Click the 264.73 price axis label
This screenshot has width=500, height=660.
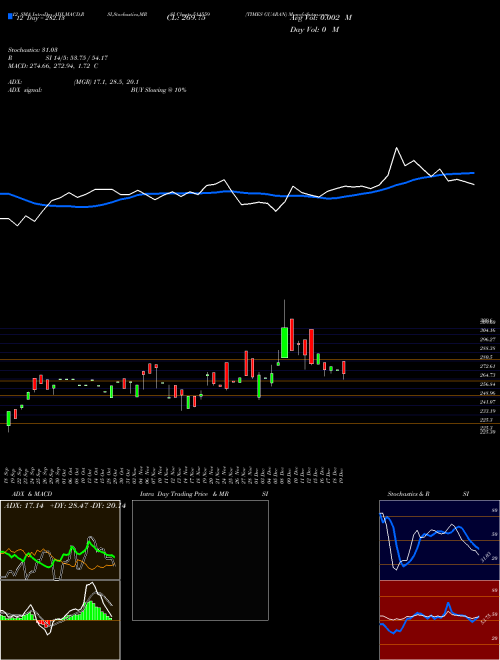(x=488, y=375)
